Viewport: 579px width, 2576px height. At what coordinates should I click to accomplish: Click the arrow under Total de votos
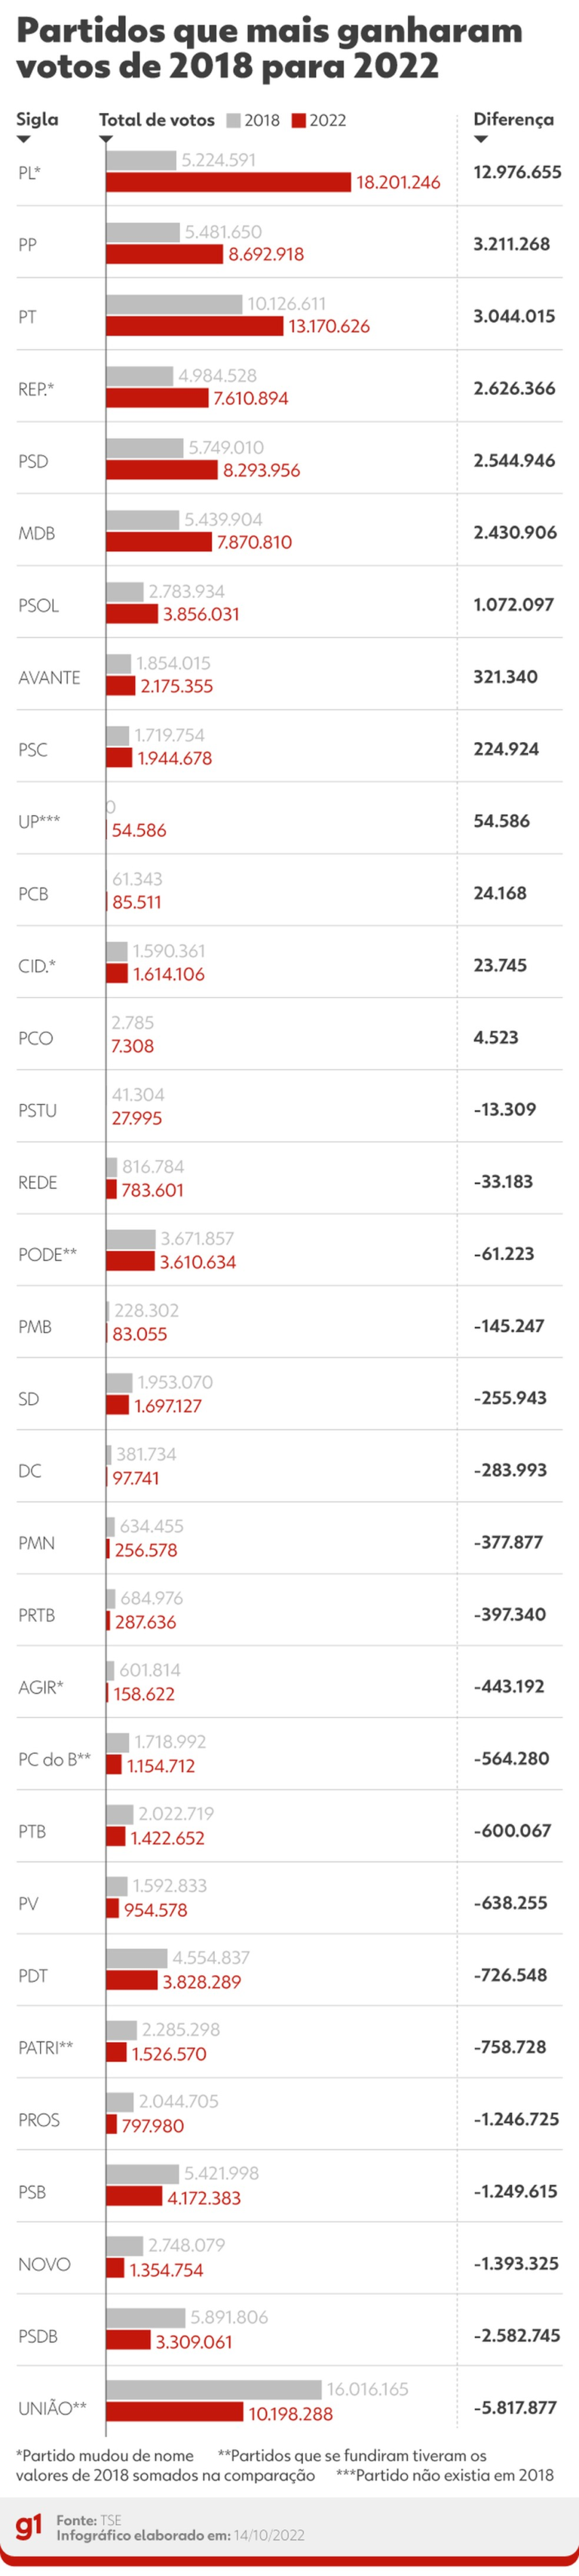[x=106, y=139]
